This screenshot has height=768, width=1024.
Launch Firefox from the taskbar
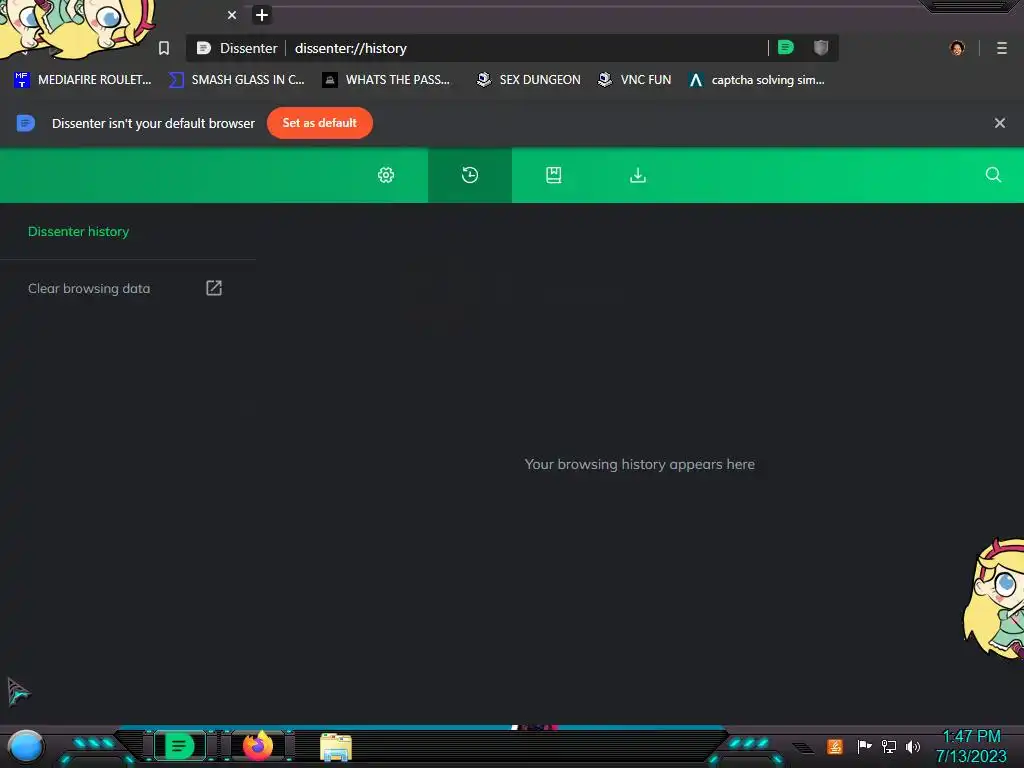click(258, 746)
